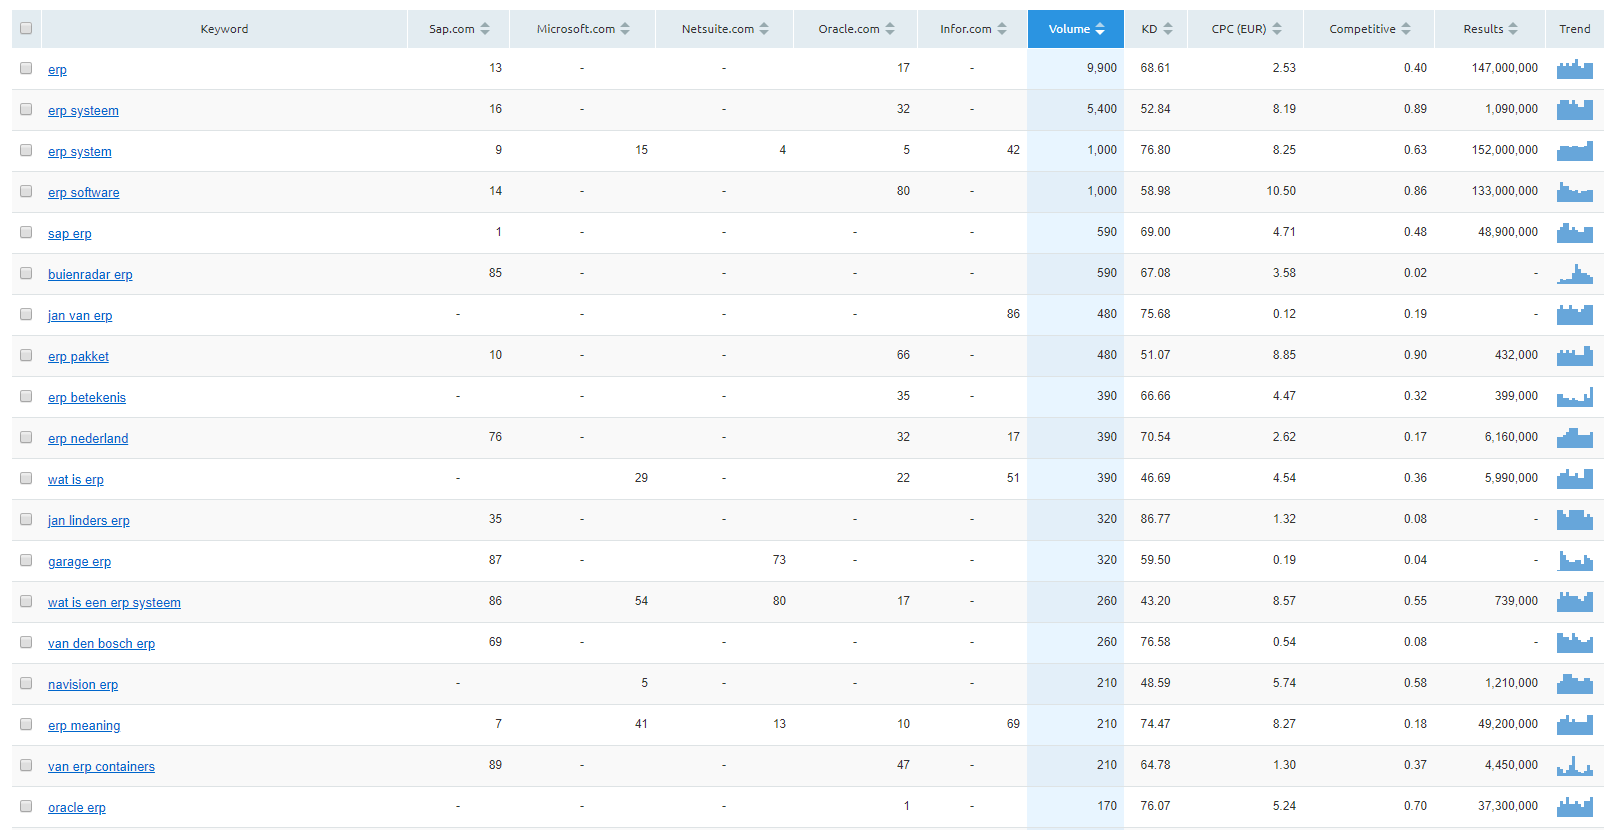1619x830 pixels.
Task: Open trend chart for navision erp
Action: coord(1574,684)
